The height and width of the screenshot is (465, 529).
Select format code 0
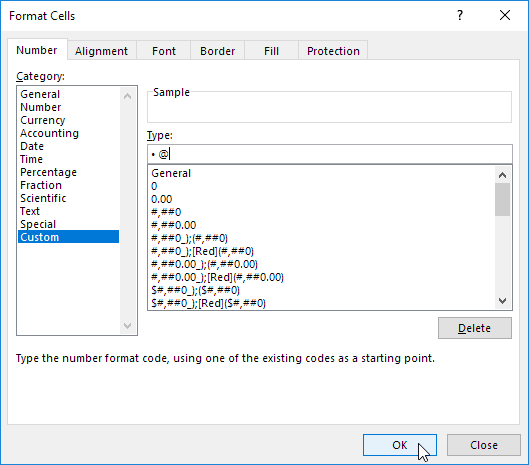[322, 186]
